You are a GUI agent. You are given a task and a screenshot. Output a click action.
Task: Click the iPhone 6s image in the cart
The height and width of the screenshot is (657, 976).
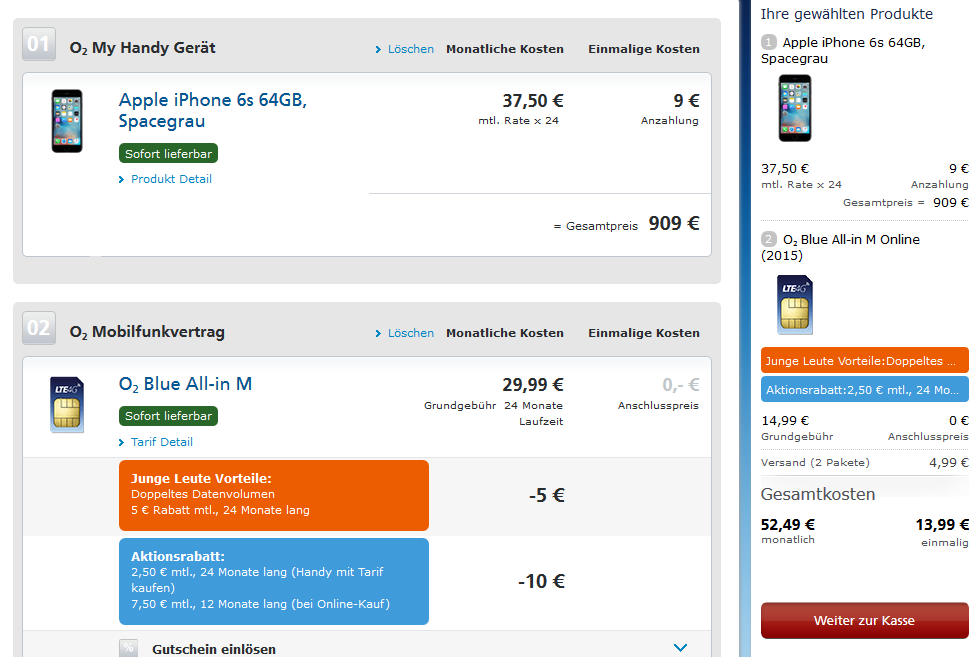coord(67,121)
